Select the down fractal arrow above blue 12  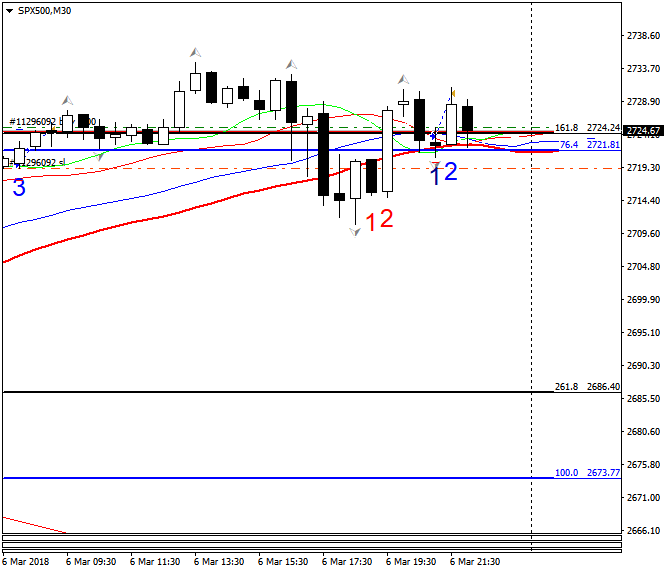point(435,164)
